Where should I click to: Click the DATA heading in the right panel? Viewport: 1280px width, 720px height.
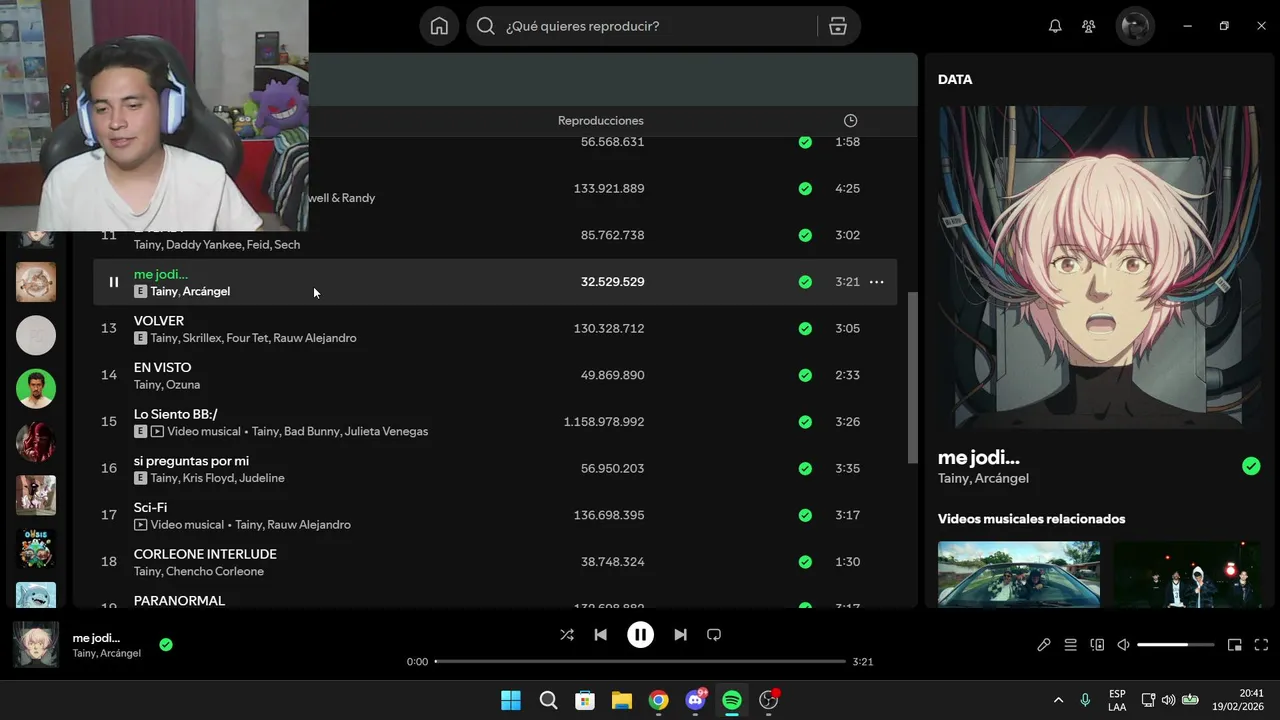955,79
